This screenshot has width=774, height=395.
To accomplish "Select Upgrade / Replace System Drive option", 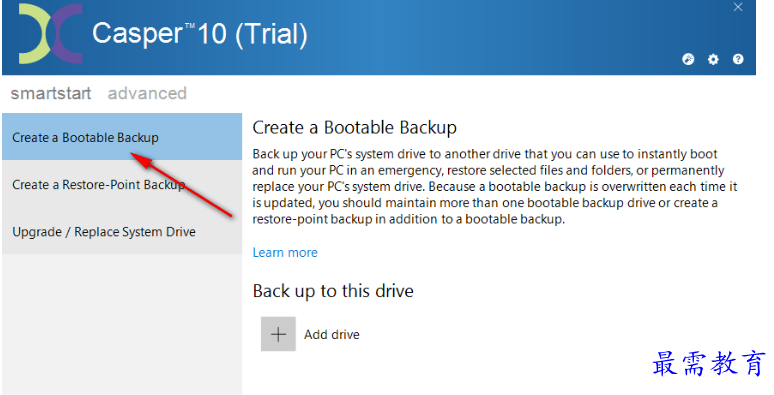I will [122, 232].
